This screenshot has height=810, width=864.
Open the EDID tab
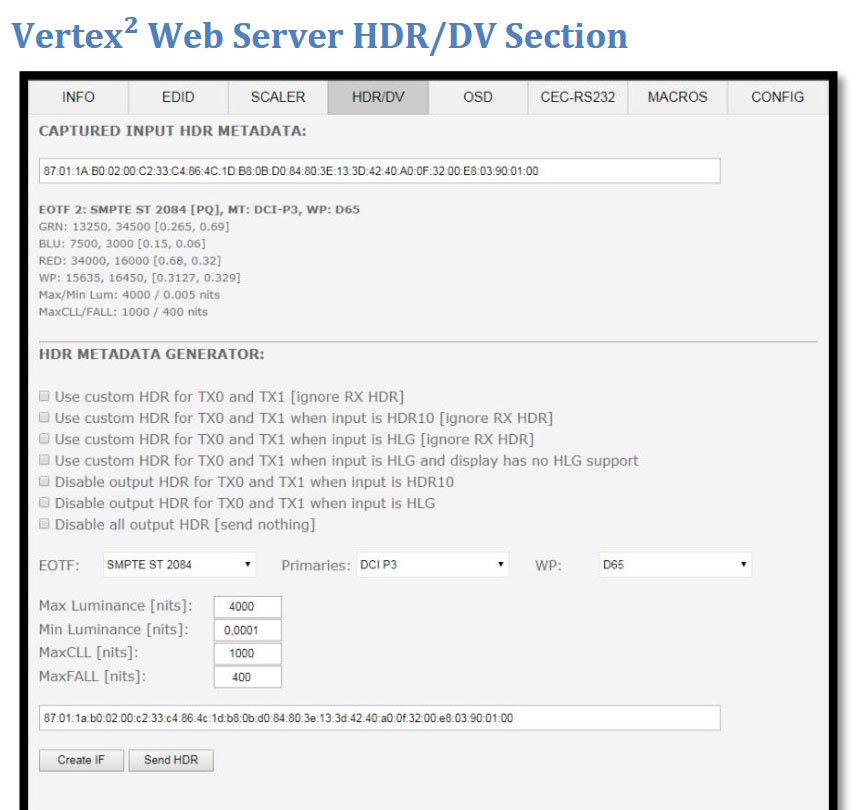(x=177, y=97)
